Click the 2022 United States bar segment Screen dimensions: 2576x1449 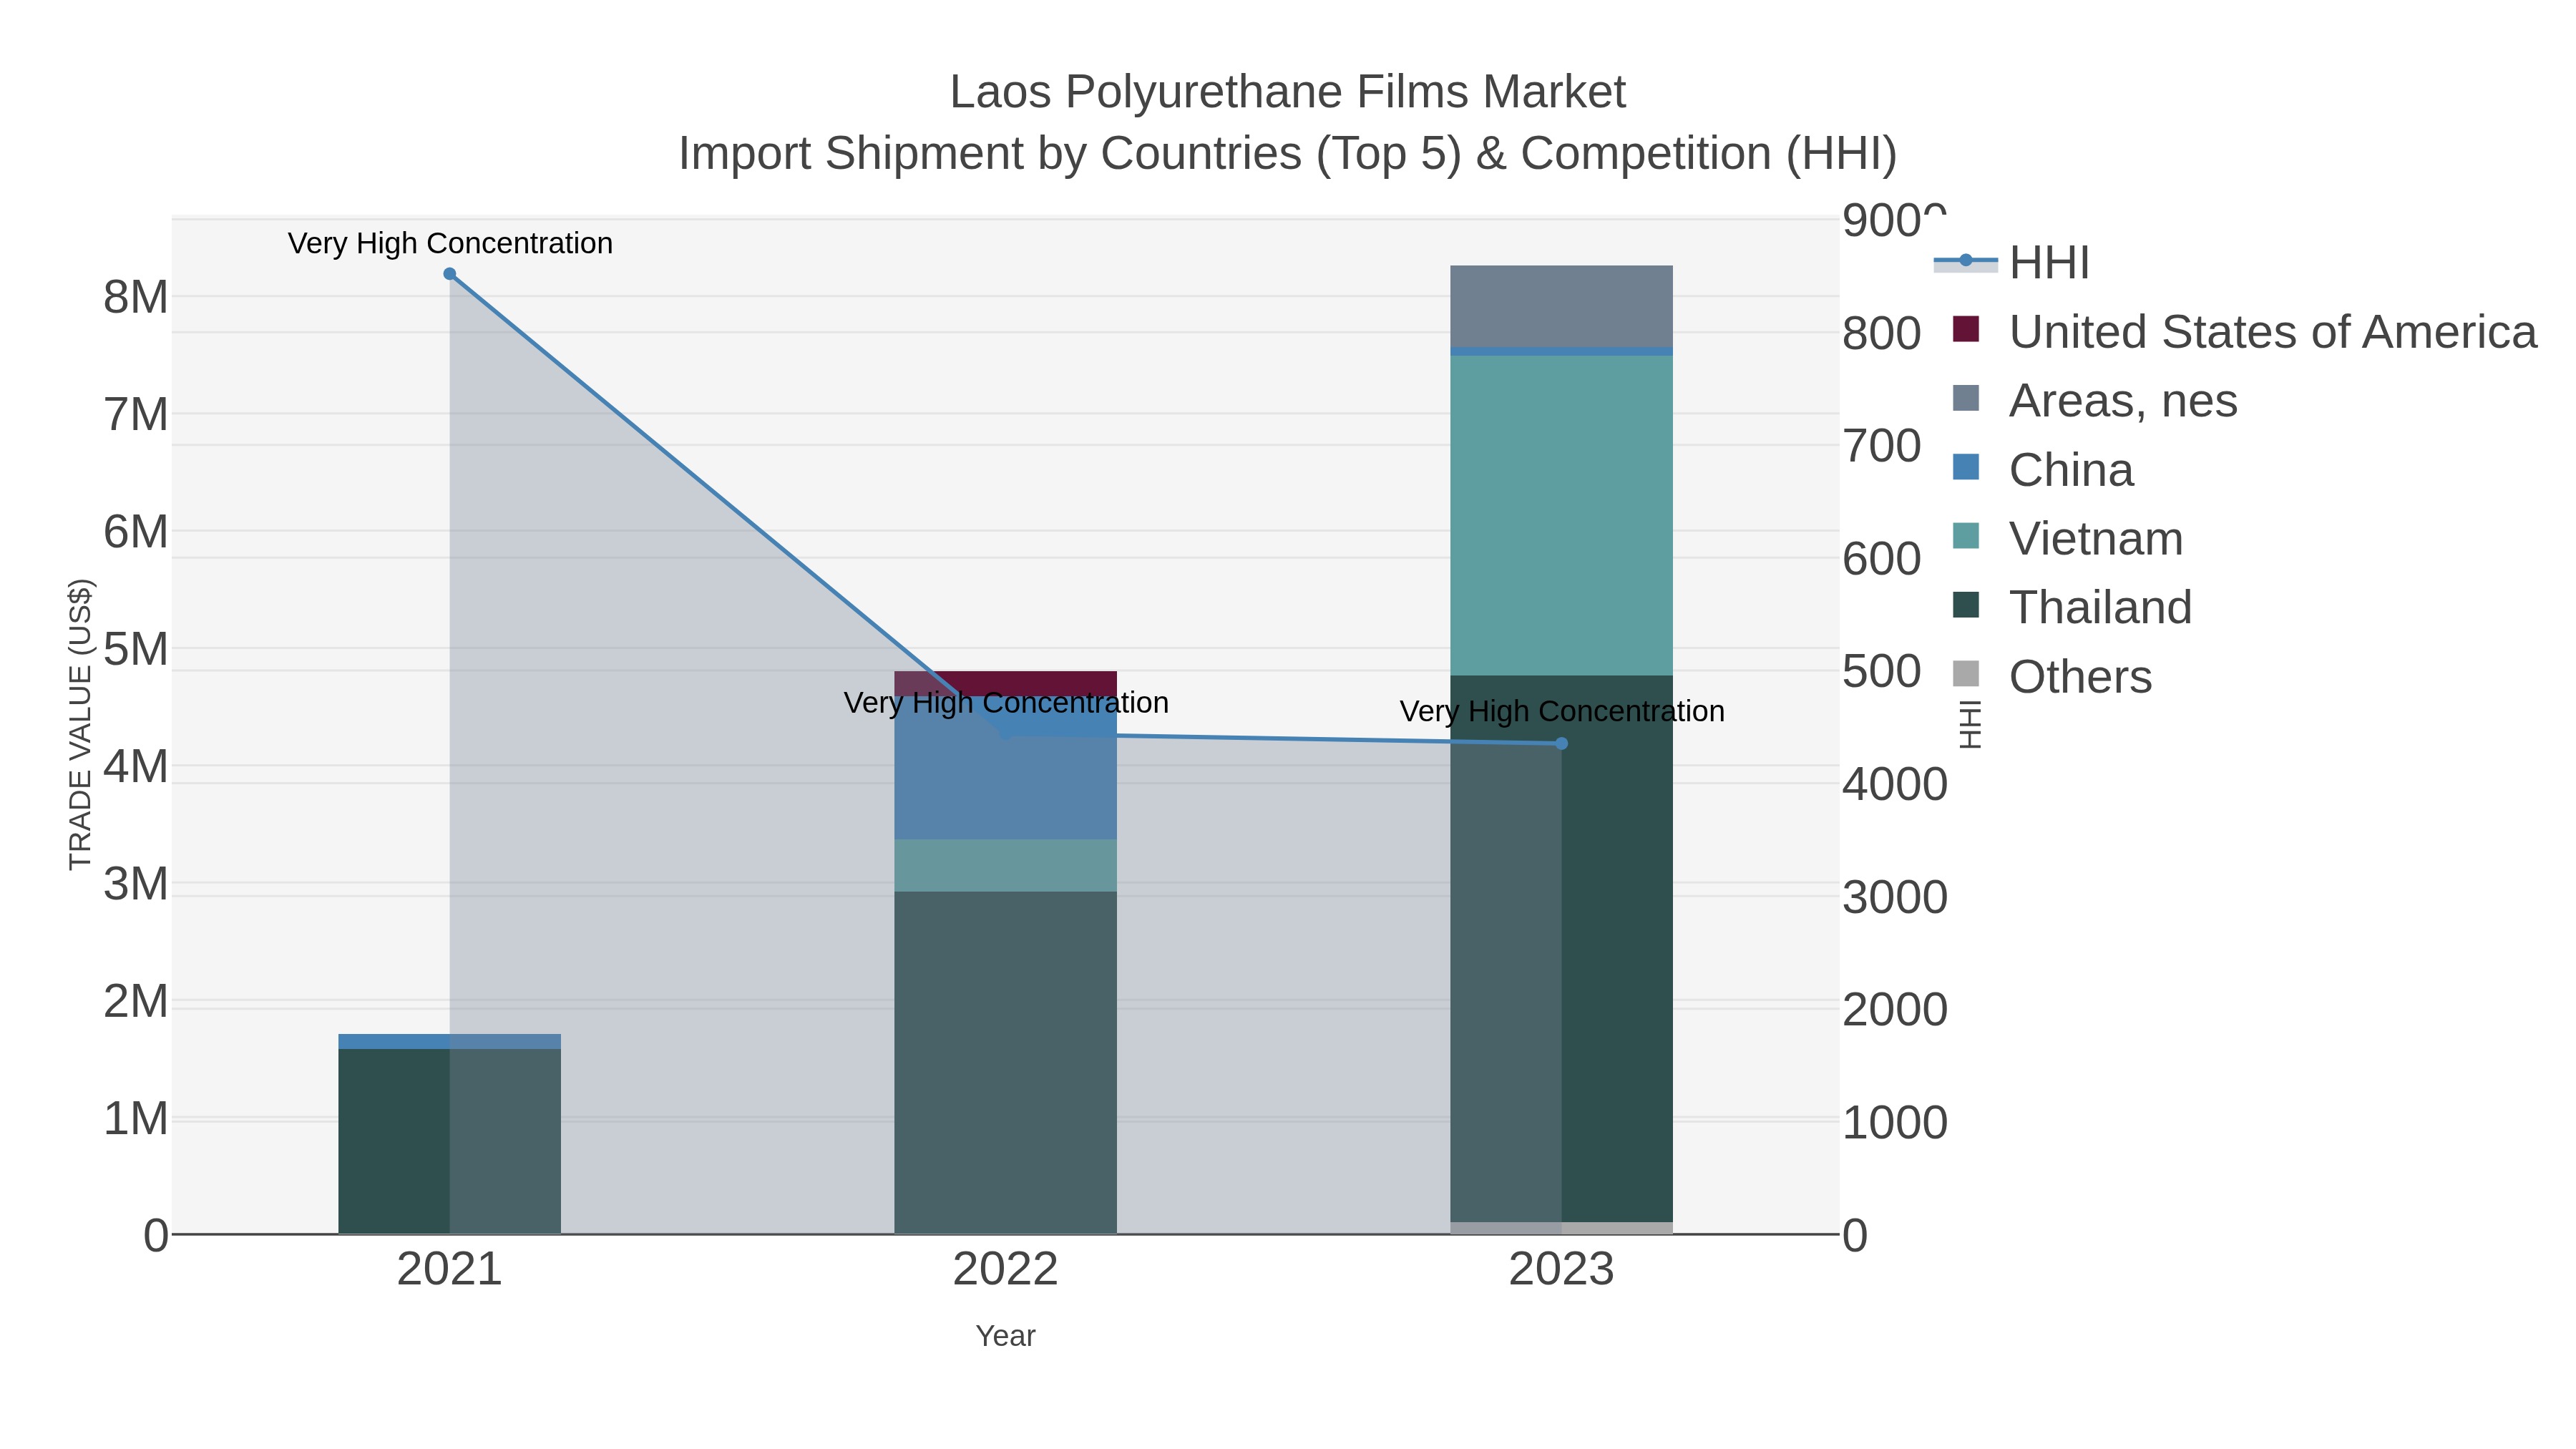click(1005, 683)
